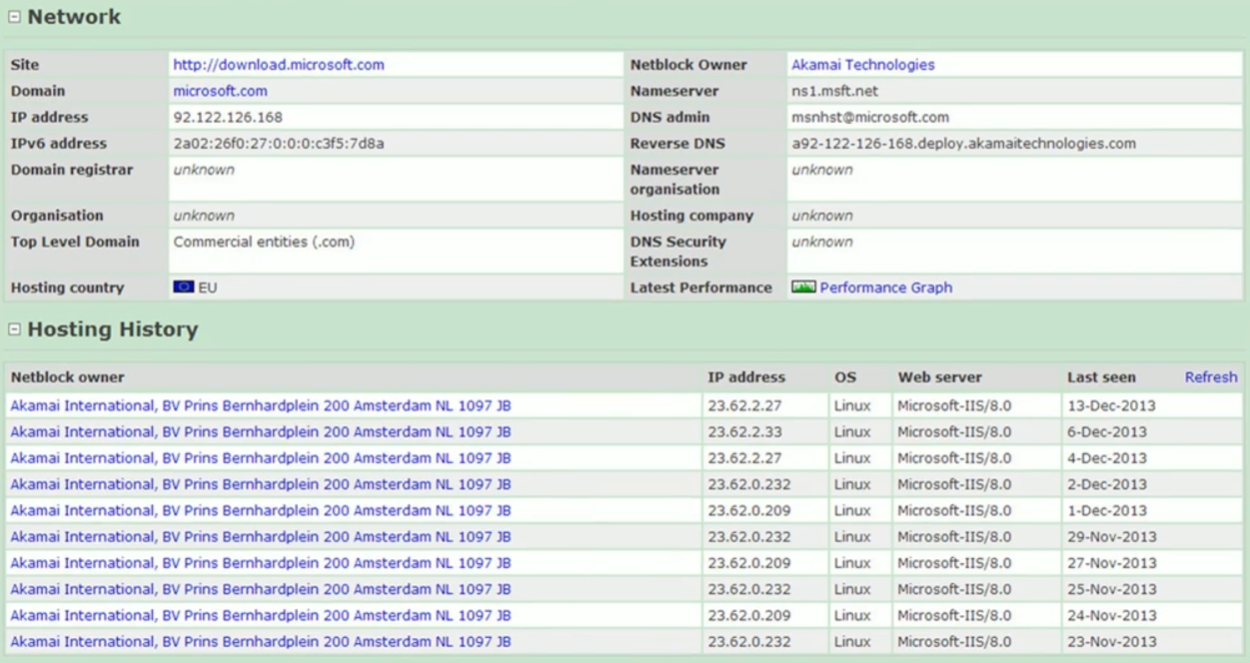Open the Akamai Technologies netblock owner link

[x=863, y=65]
